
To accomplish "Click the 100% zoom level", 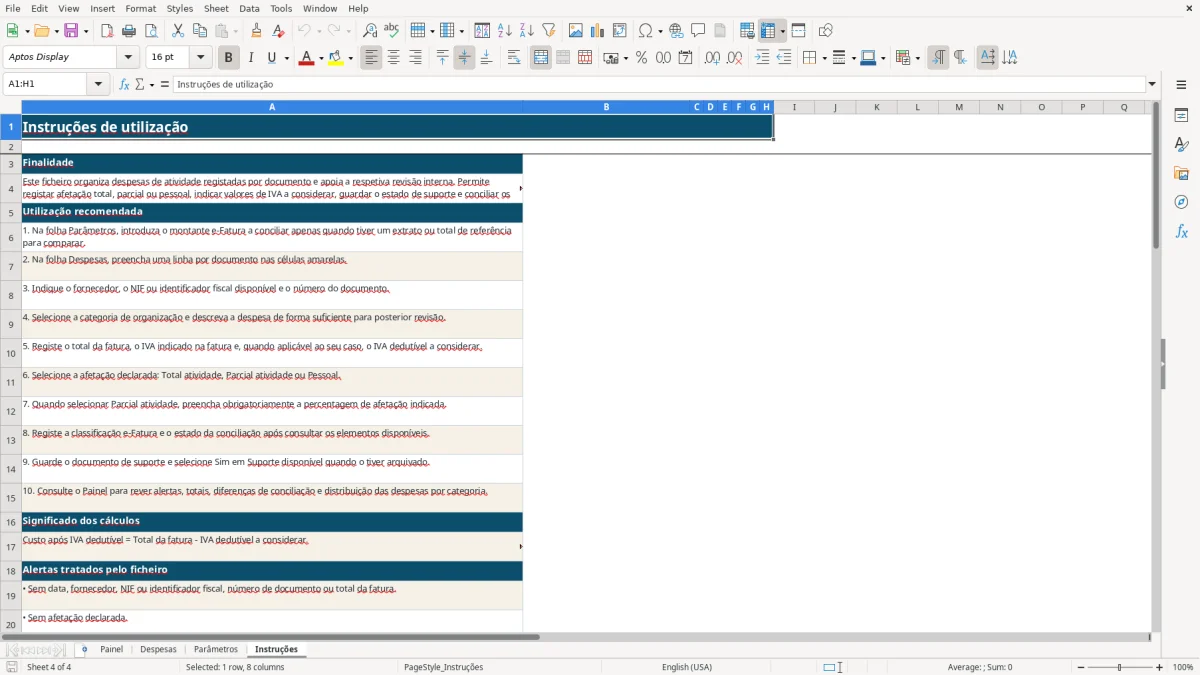I will click(x=1183, y=667).
